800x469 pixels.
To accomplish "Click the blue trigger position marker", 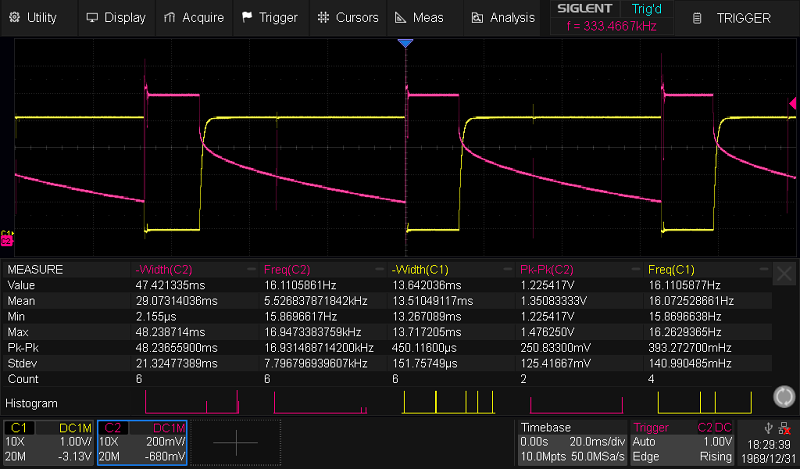I will (x=405, y=44).
